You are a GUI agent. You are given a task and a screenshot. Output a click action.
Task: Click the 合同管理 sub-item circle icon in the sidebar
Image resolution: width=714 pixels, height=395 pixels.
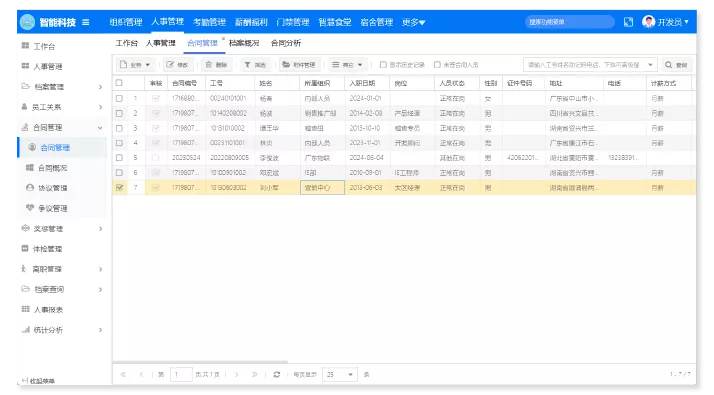click(32, 147)
